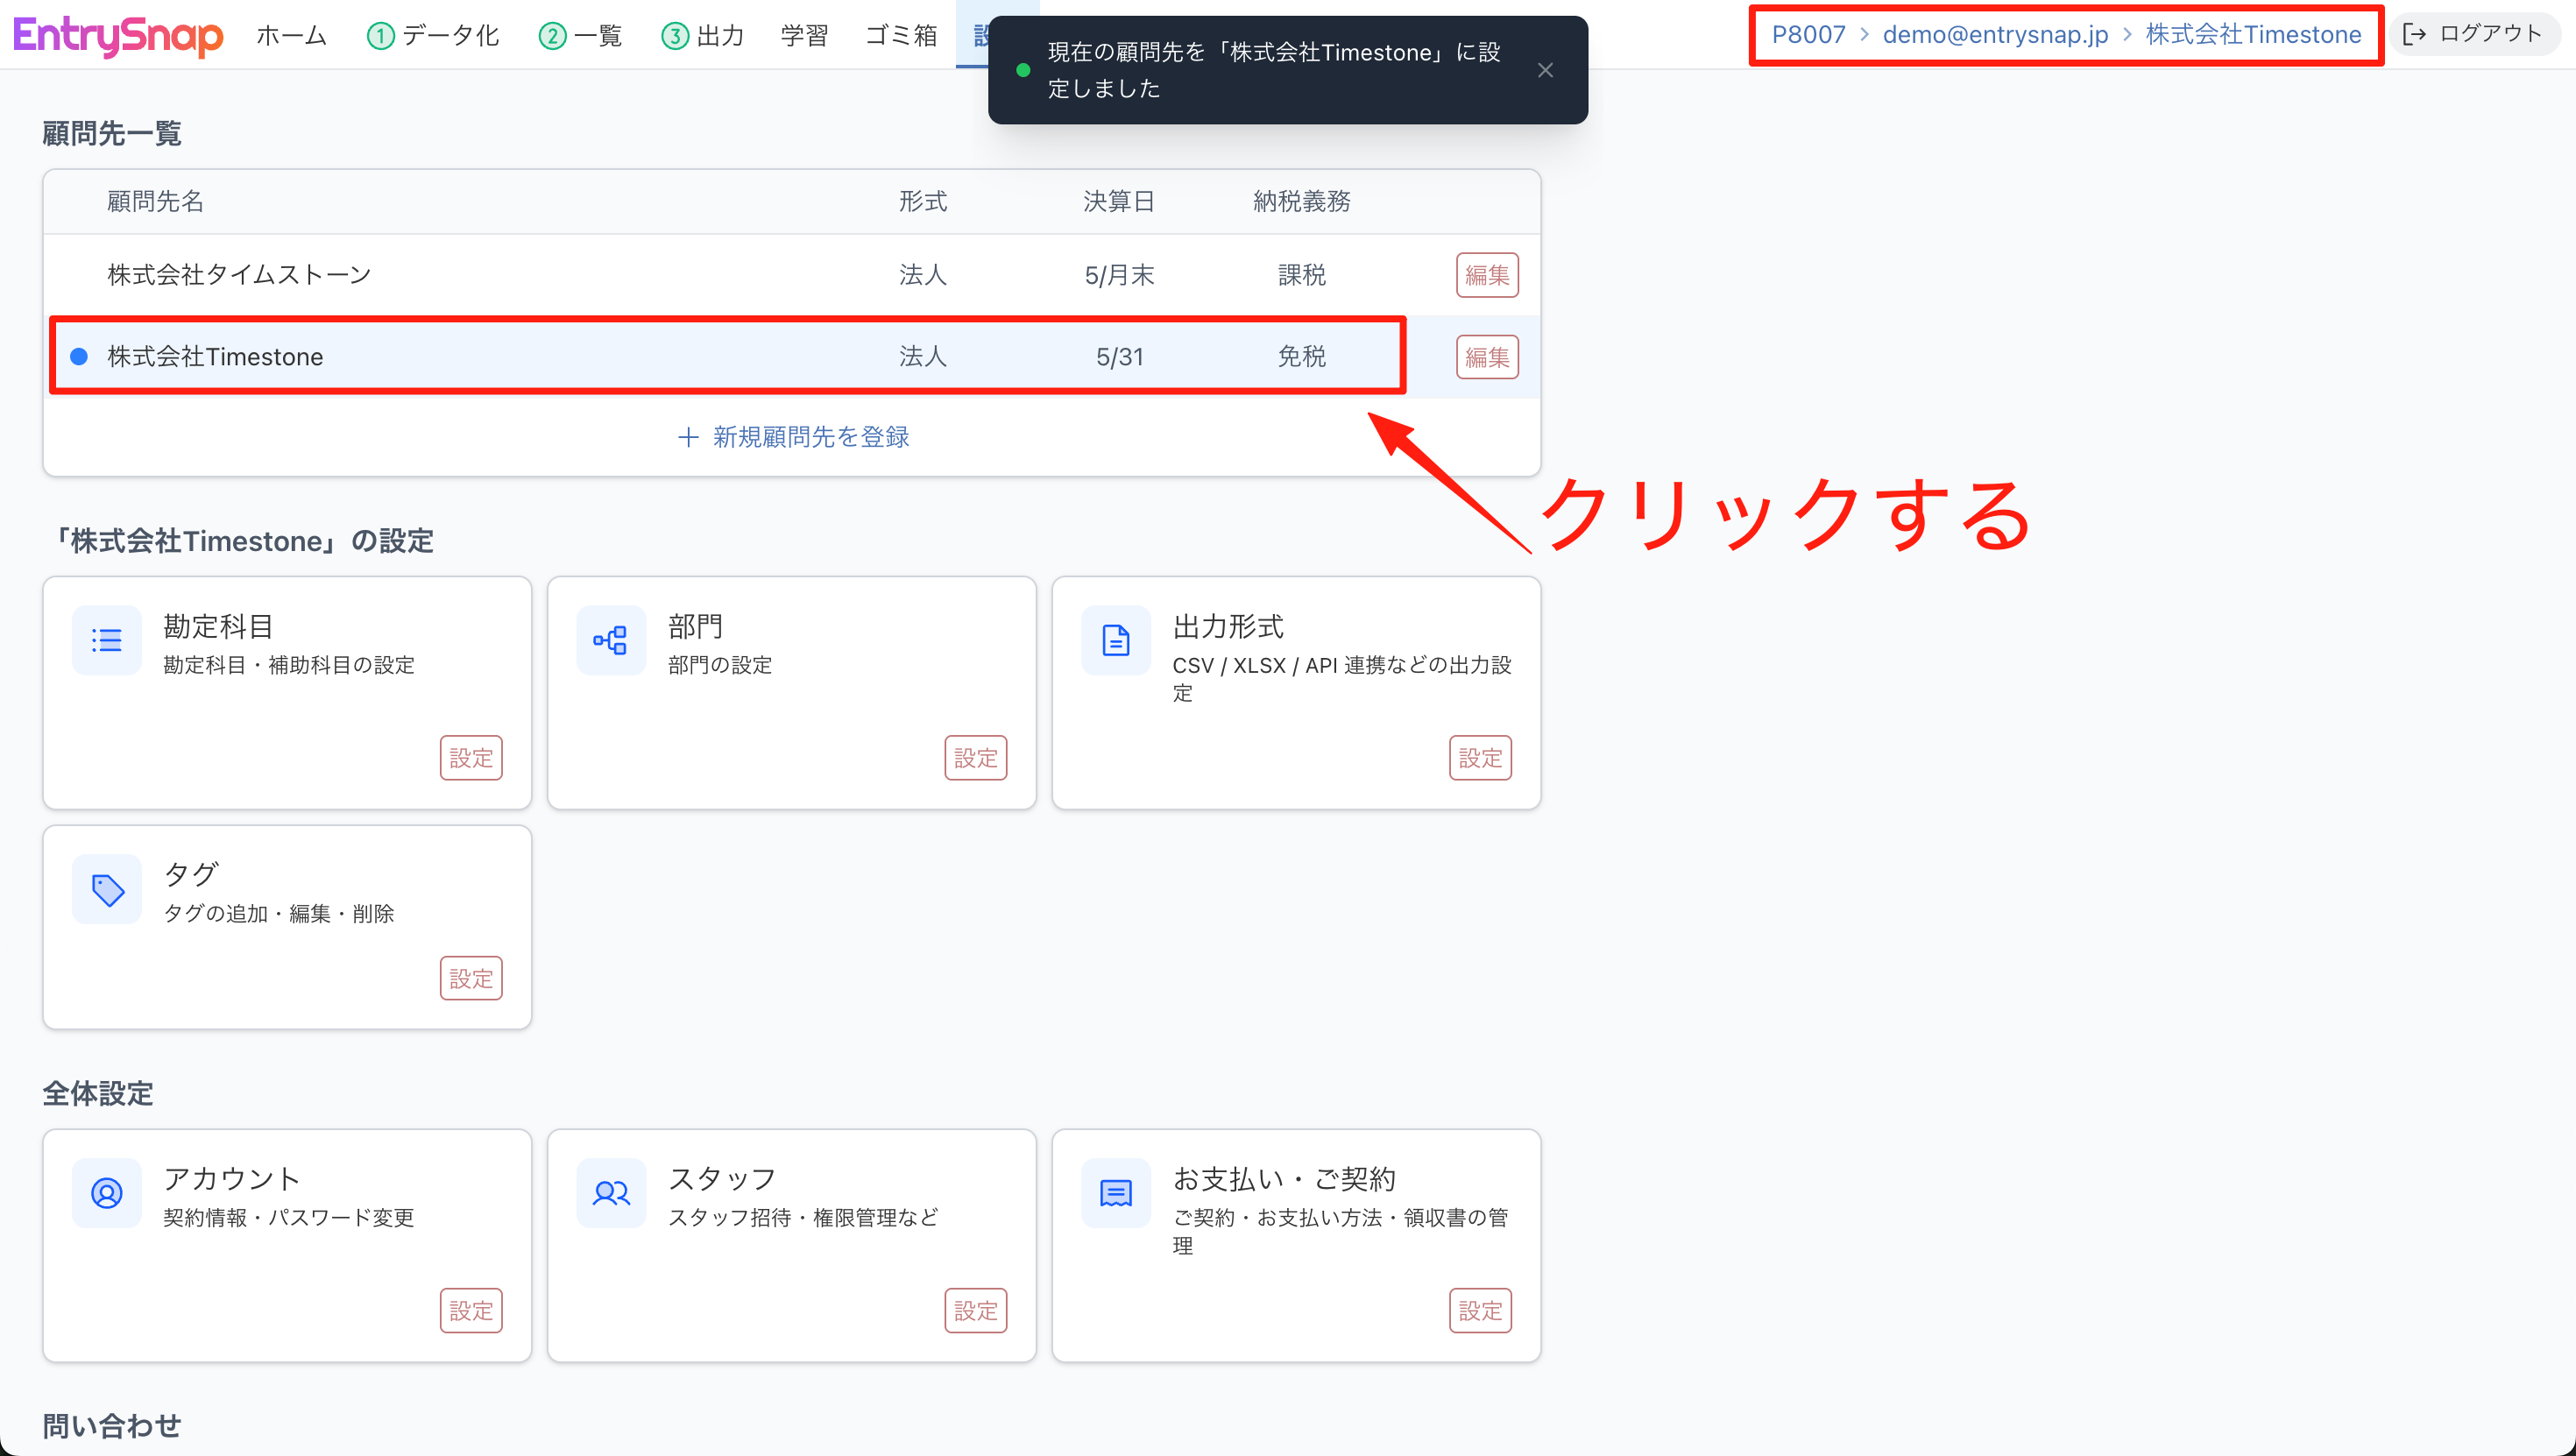The width and height of the screenshot is (2576, 1456).
Task: Select the 株式会社Timestone client row
Action: 791,357
